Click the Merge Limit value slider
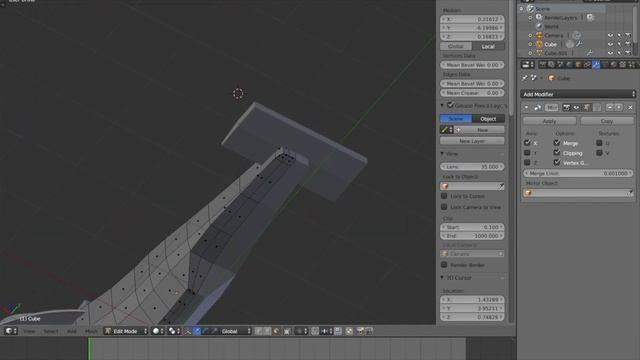Image resolution: width=640 pixels, height=360 pixels. 578,173
